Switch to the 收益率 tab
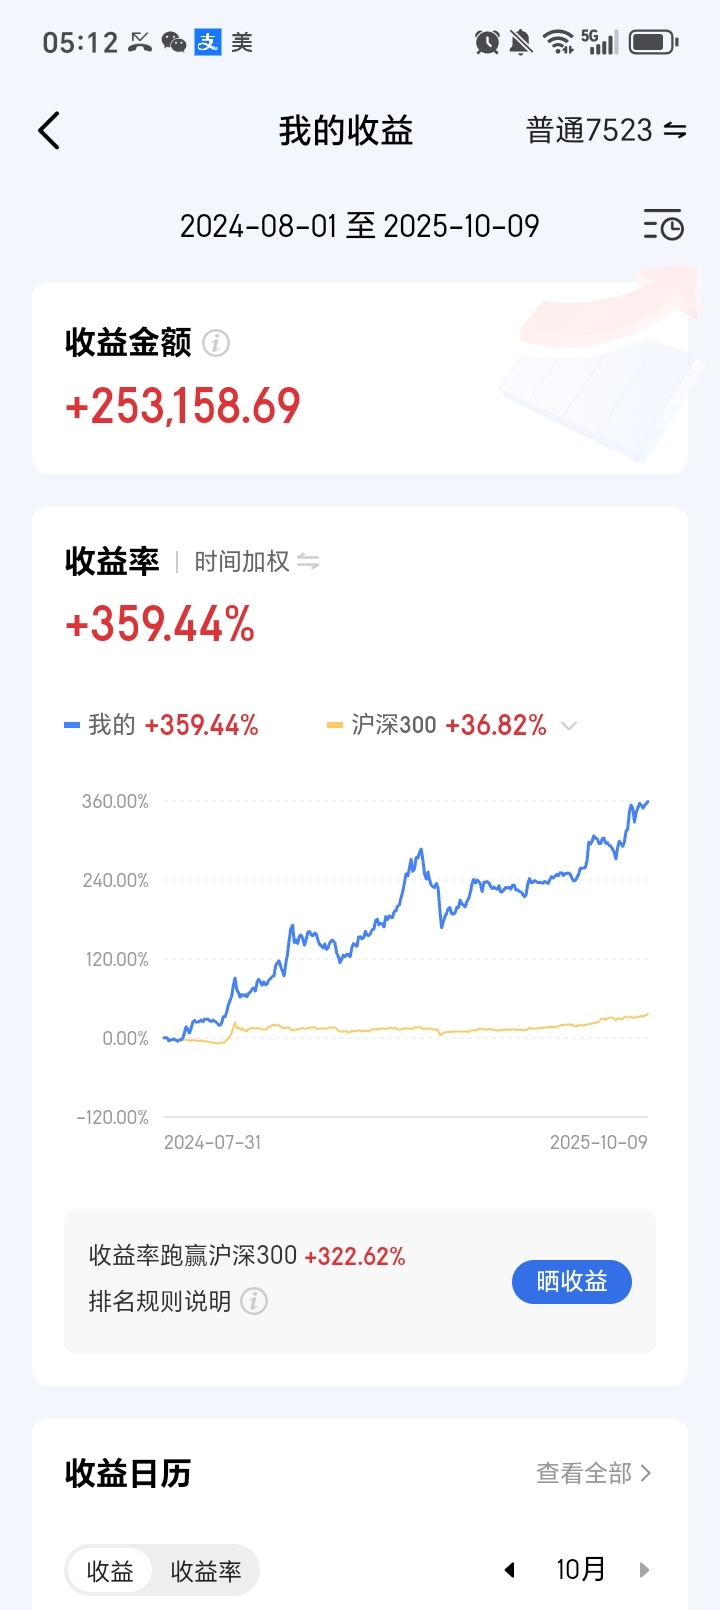This screenshot has width=720, height=1610. click(x=206, y=1571)
